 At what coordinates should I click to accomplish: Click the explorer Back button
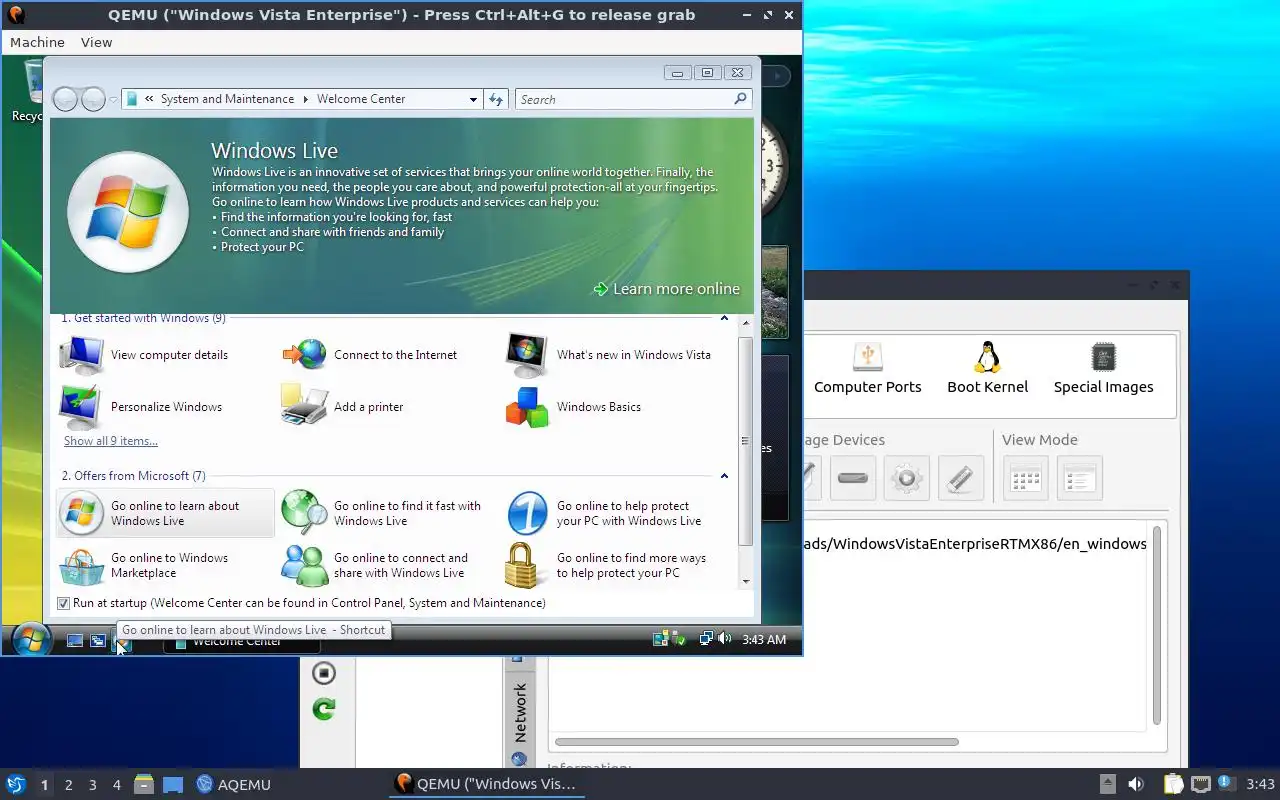(x=66, y=99)
